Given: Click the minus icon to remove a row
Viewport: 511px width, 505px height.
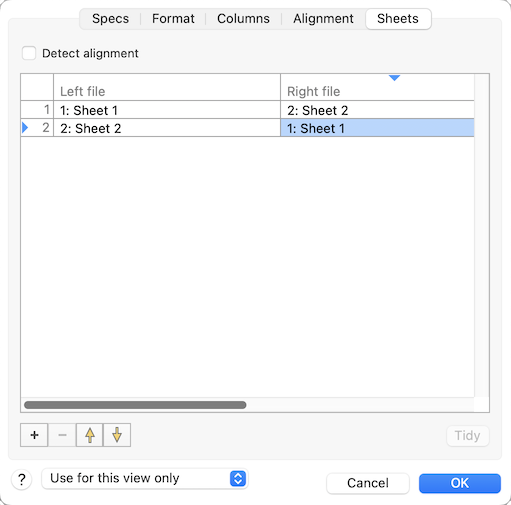Looking at the screenshot, I should click(62, 435).
